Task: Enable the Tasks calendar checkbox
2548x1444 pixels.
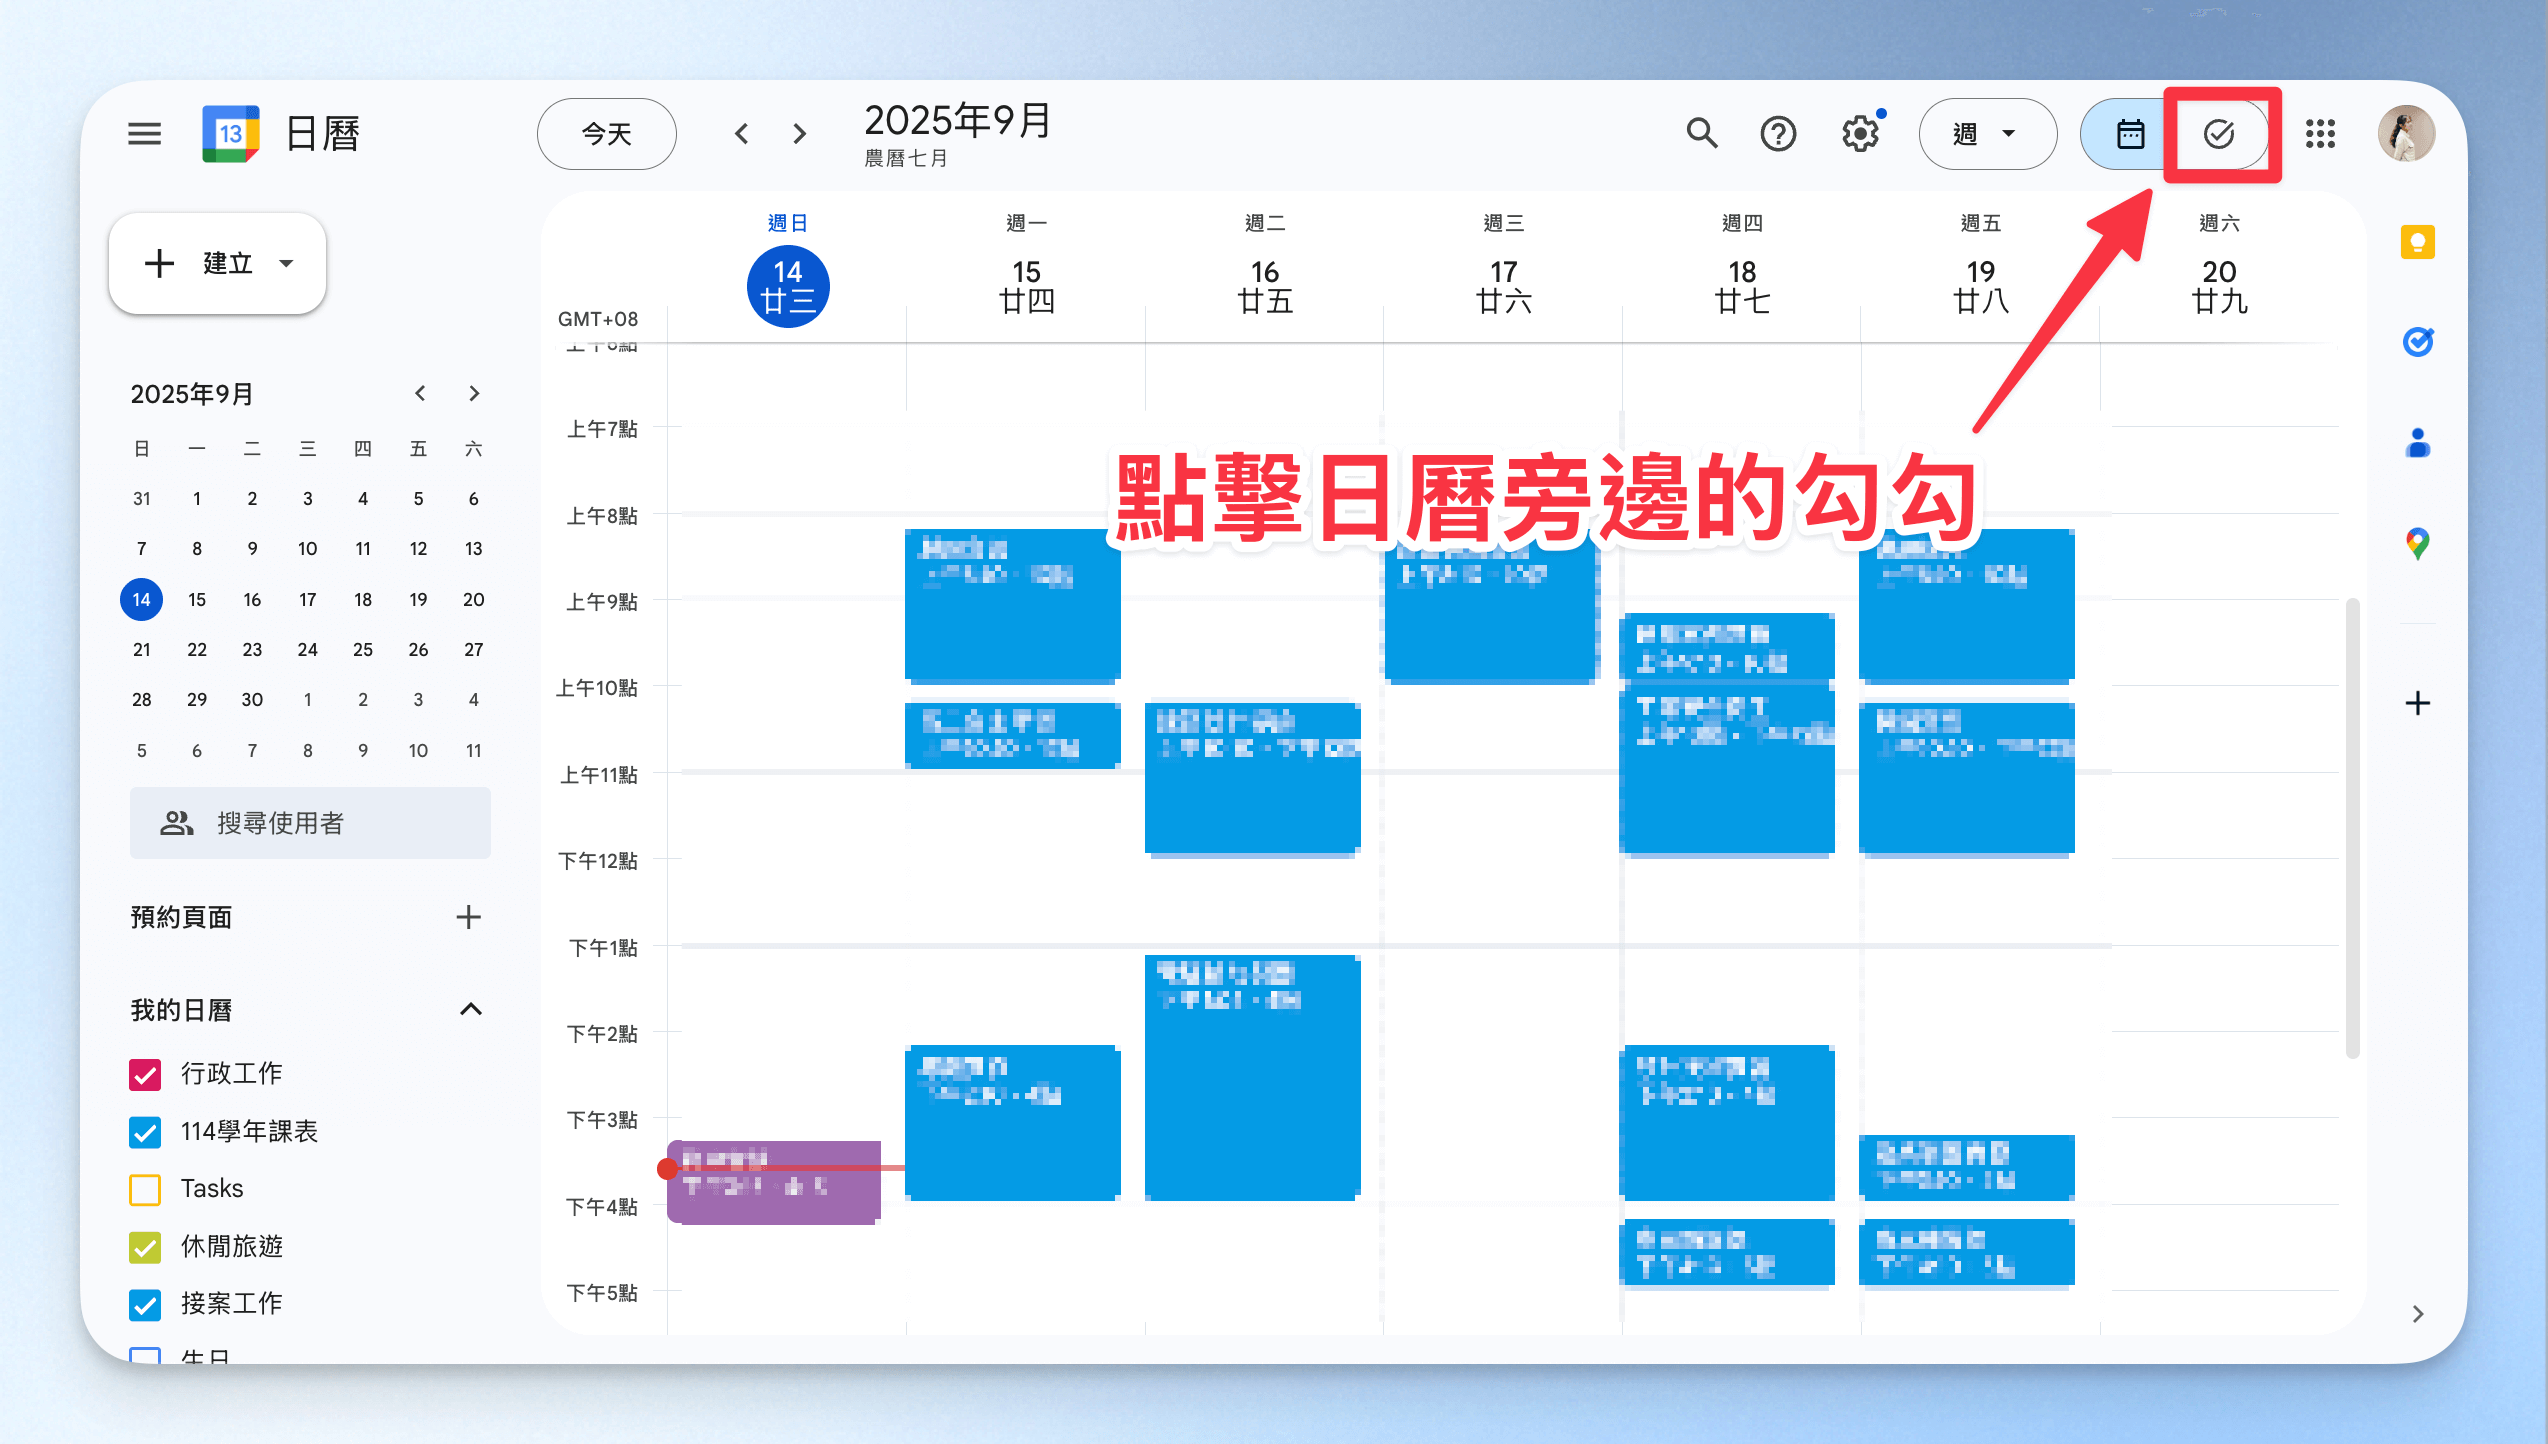Action: (145, 1189)
